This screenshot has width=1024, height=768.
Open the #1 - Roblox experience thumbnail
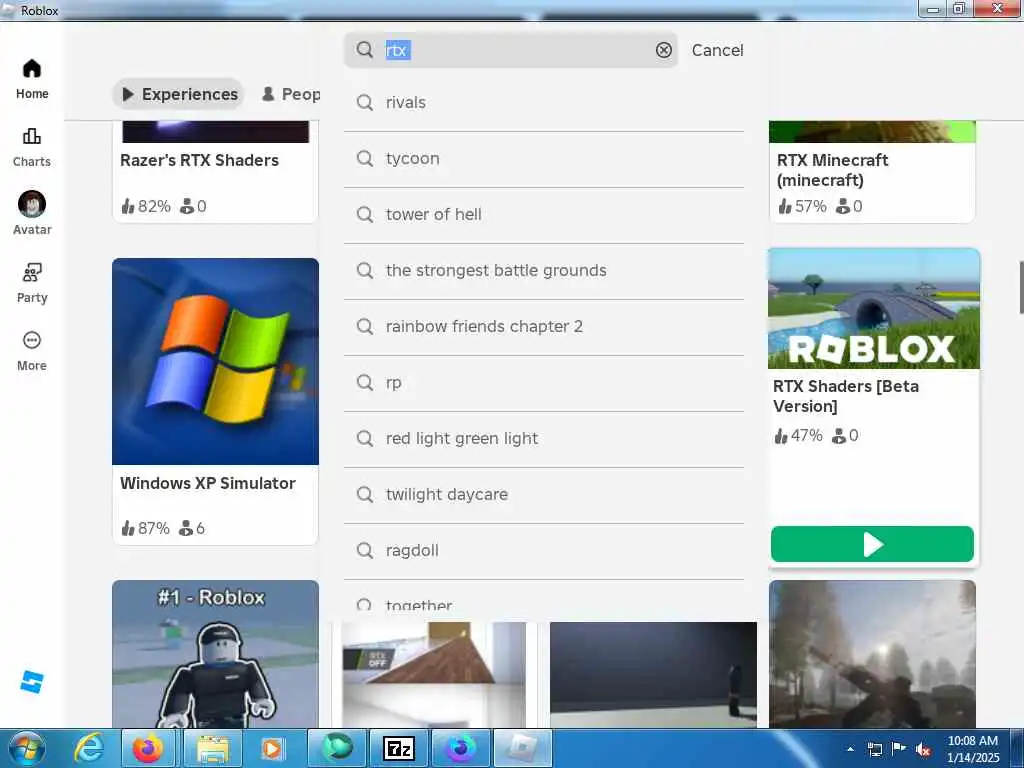click(x=216, y=654)
